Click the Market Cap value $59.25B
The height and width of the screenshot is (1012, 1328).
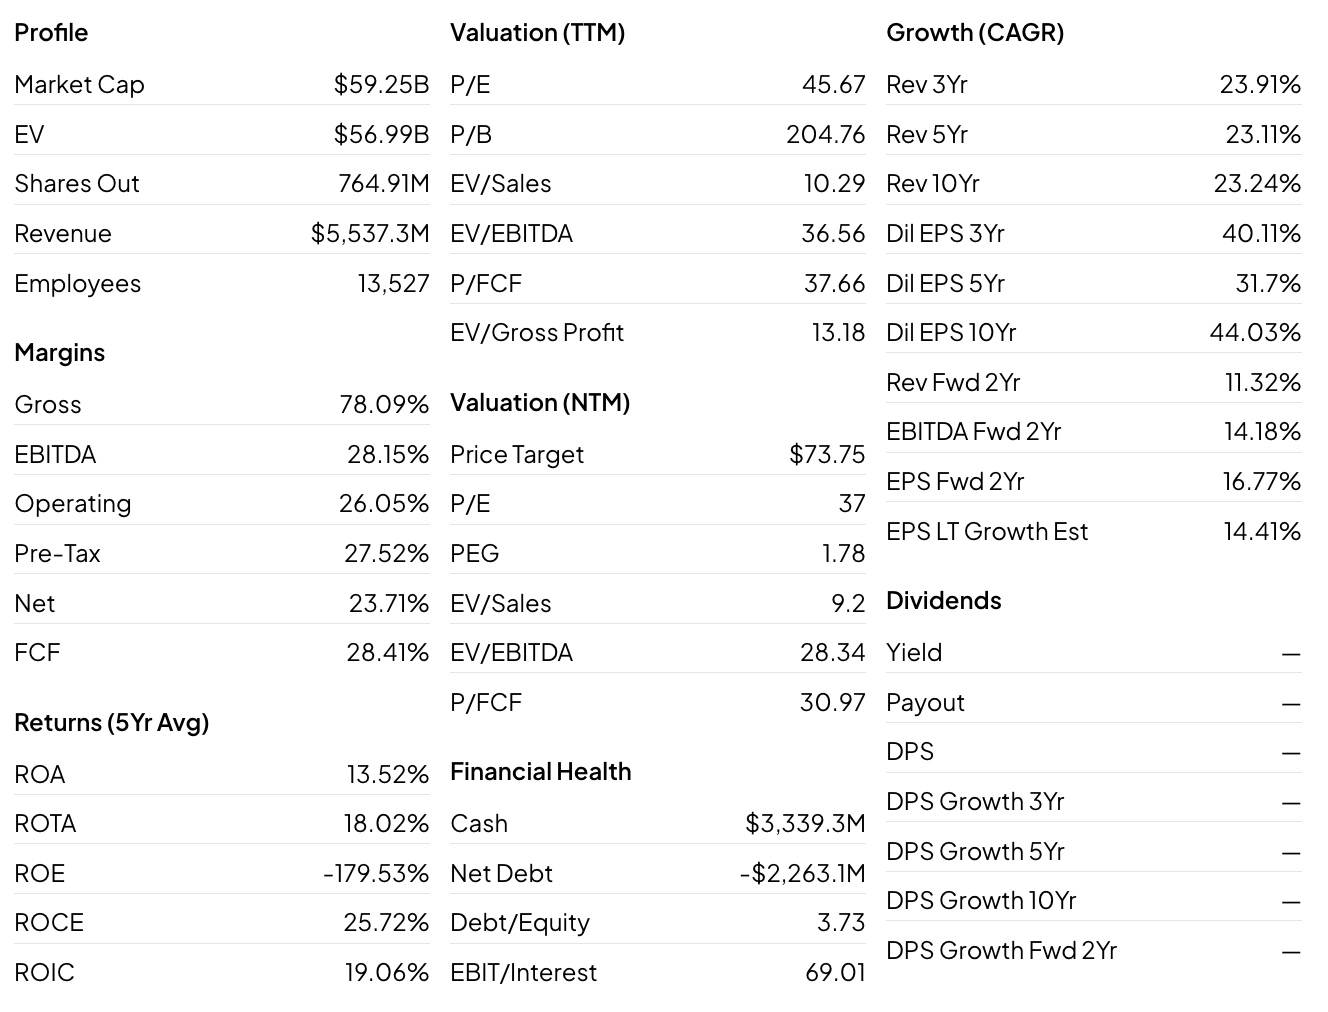coord(381,85)
